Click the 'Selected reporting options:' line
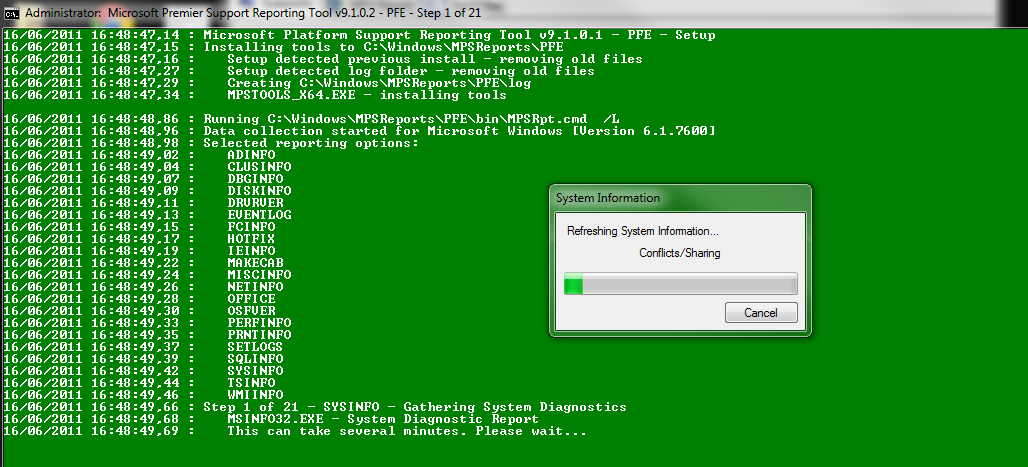The height and width of the screenshot is (467, 1028). pyautogui.click(x=210, y=143)
